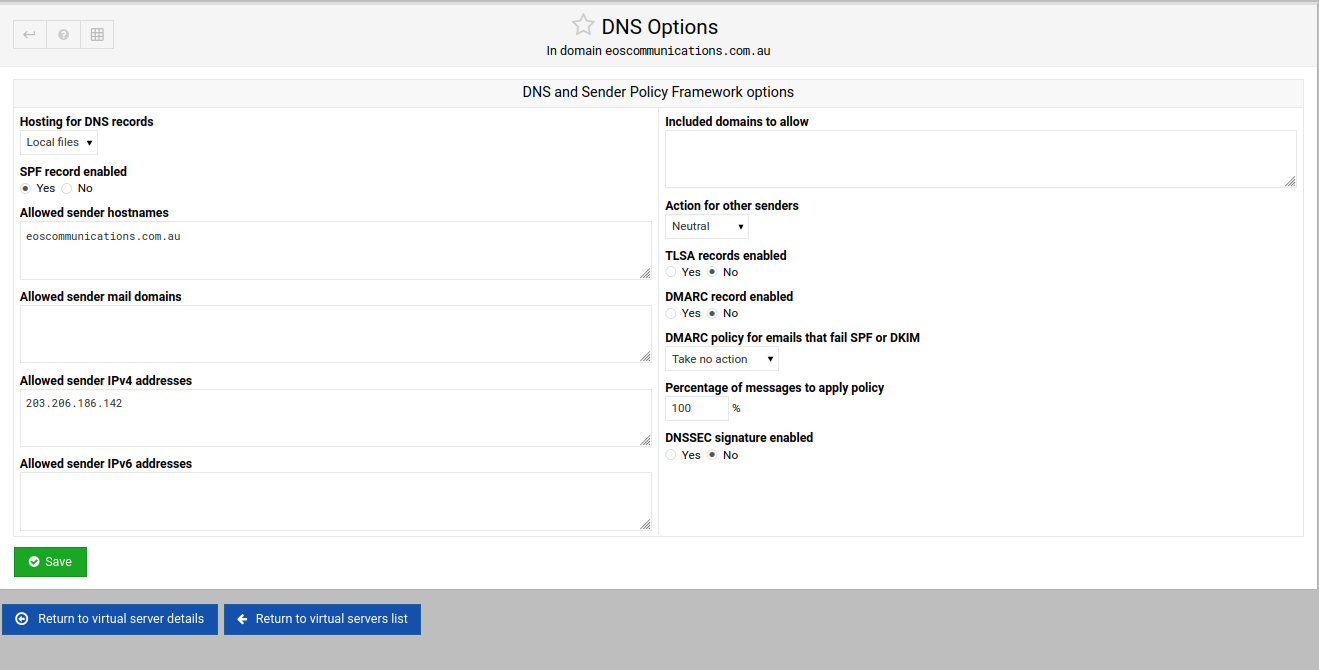Click the DNS and Sender Policy Framework header
The width and height of the screenshot is (1319, 670).
coord(658,92)
